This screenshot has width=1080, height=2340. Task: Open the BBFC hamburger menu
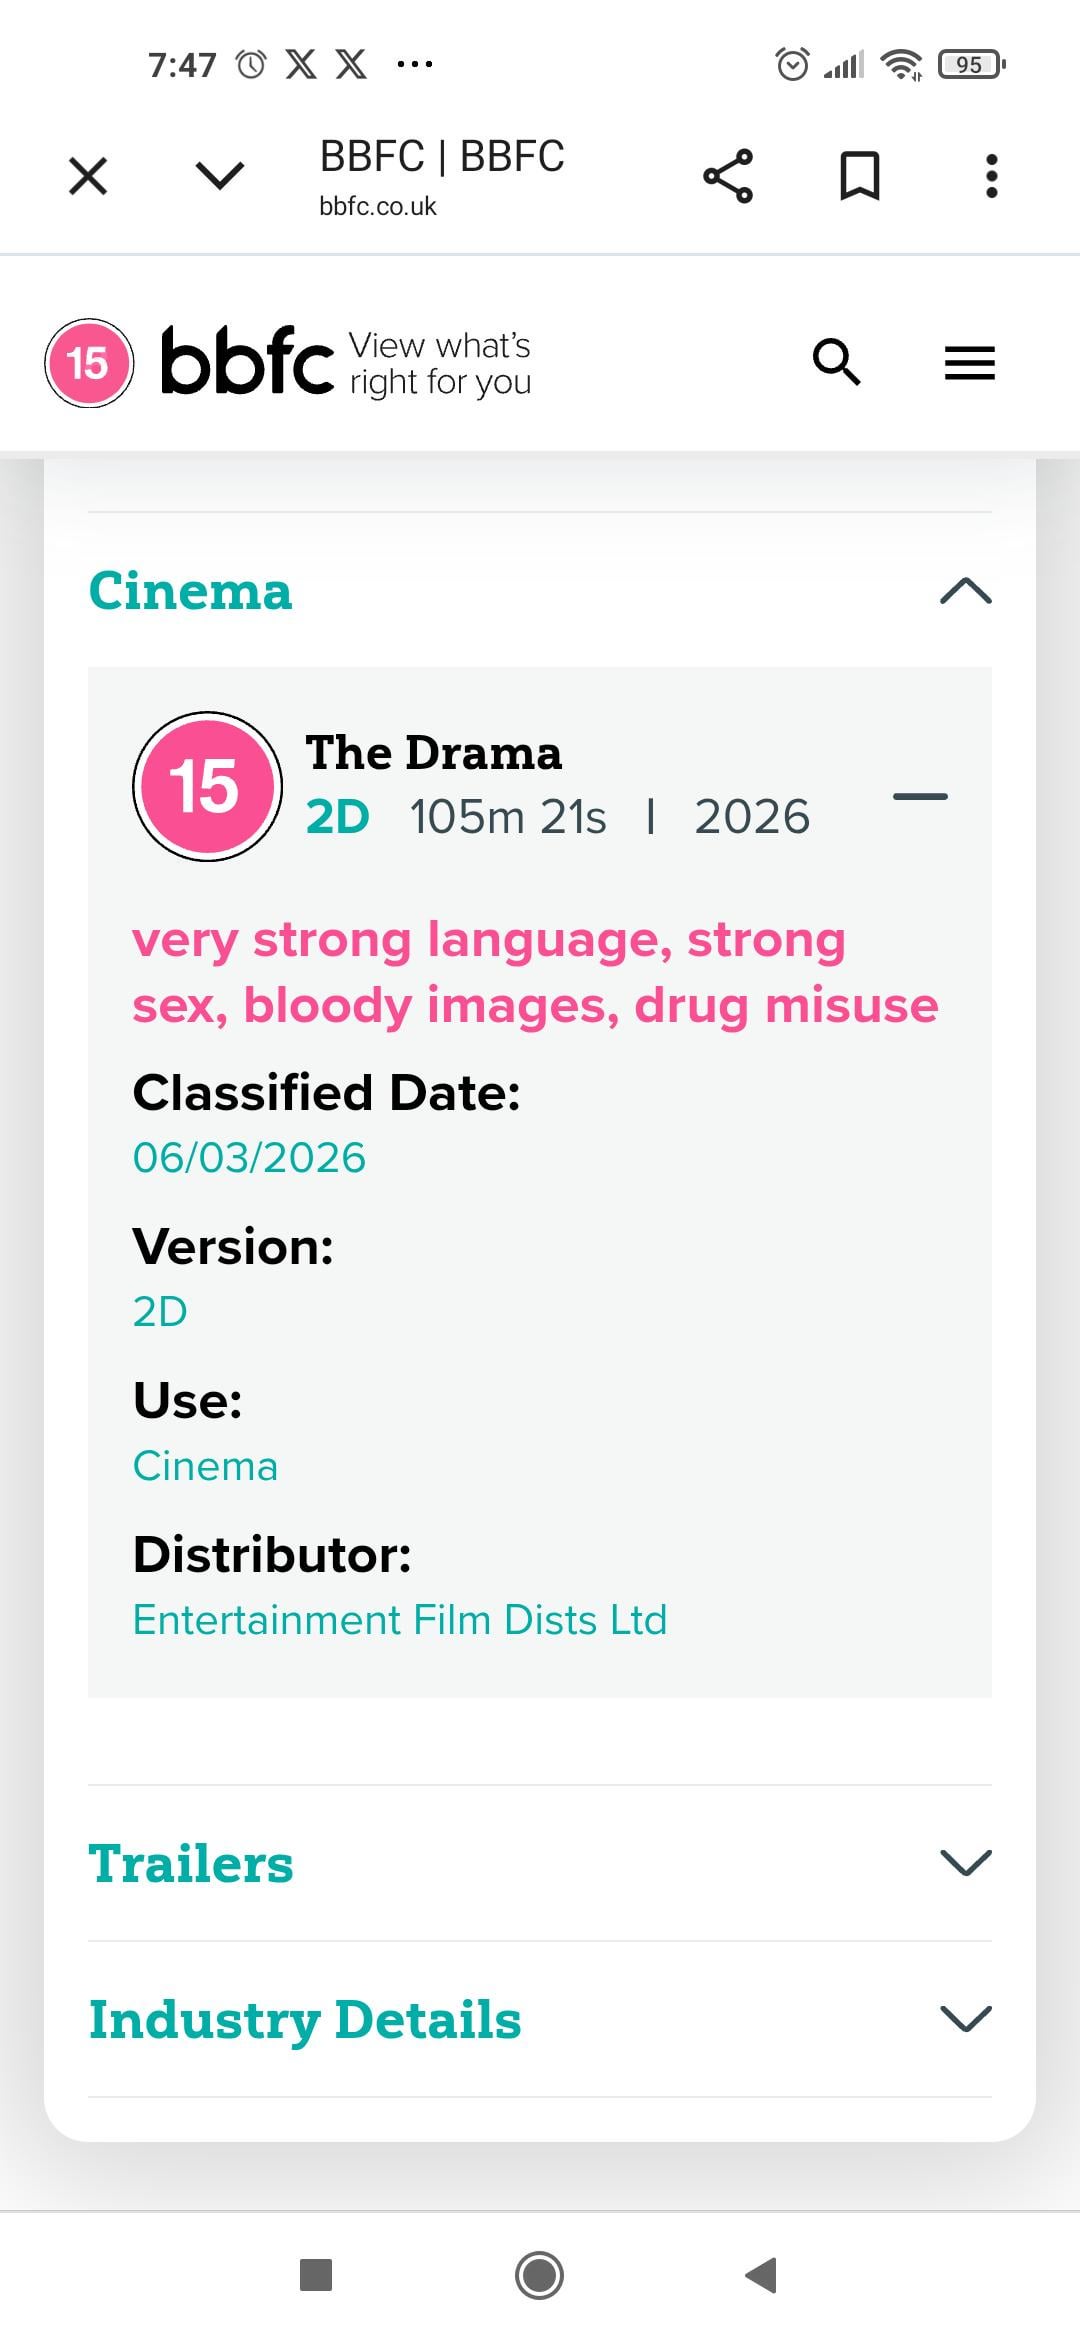click(x=969, y=363)
